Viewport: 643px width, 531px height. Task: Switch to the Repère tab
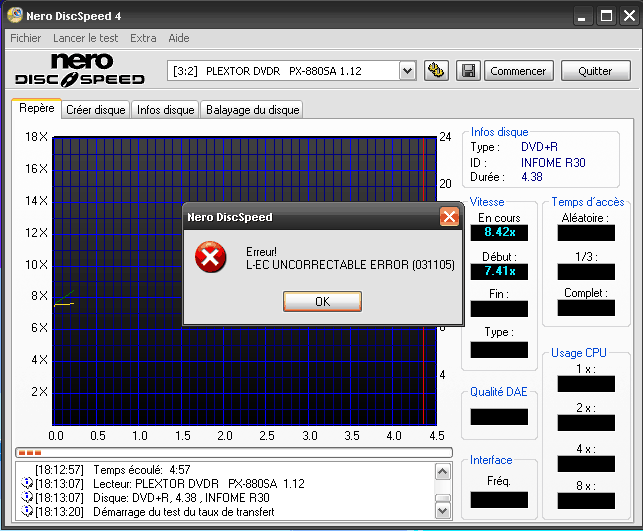pyautogui.click(x=36, y=108)
